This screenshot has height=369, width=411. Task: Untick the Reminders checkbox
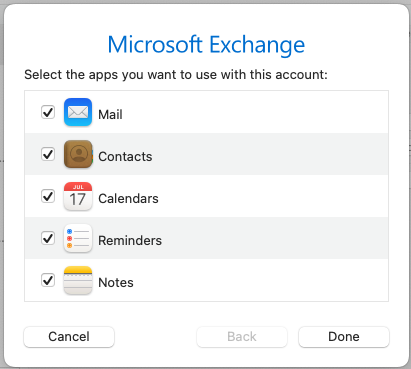[48, 238]
